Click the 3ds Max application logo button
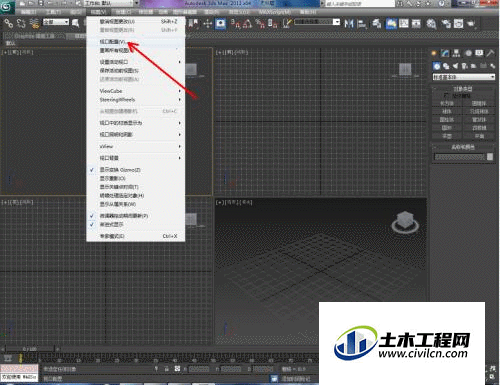This screenshot has width=500, height=385. (x=7, y=7)
